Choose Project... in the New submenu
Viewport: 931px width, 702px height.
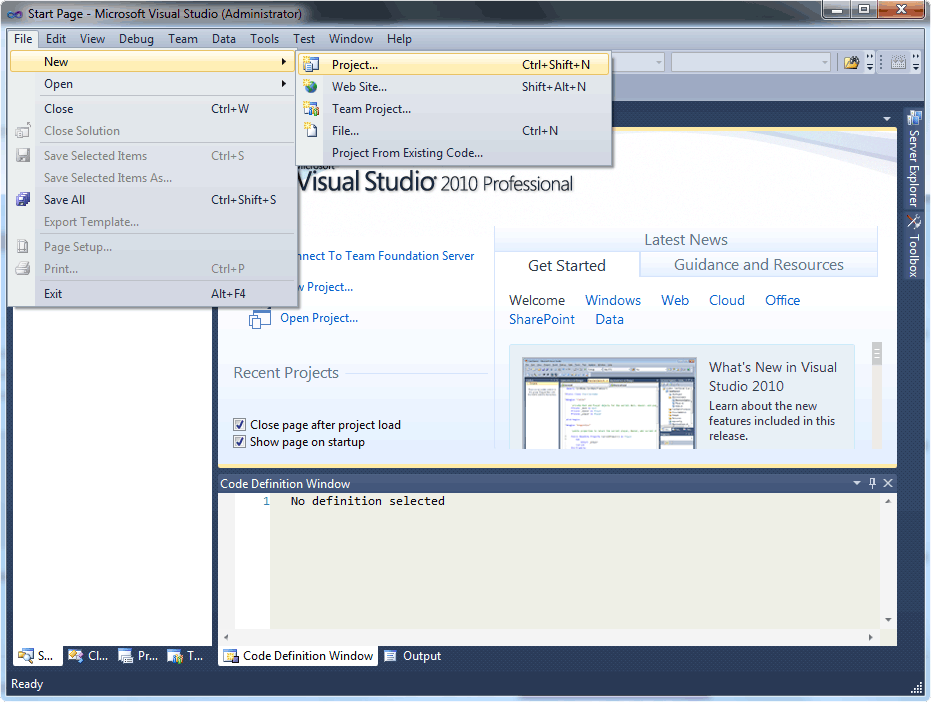coord(454,64)
